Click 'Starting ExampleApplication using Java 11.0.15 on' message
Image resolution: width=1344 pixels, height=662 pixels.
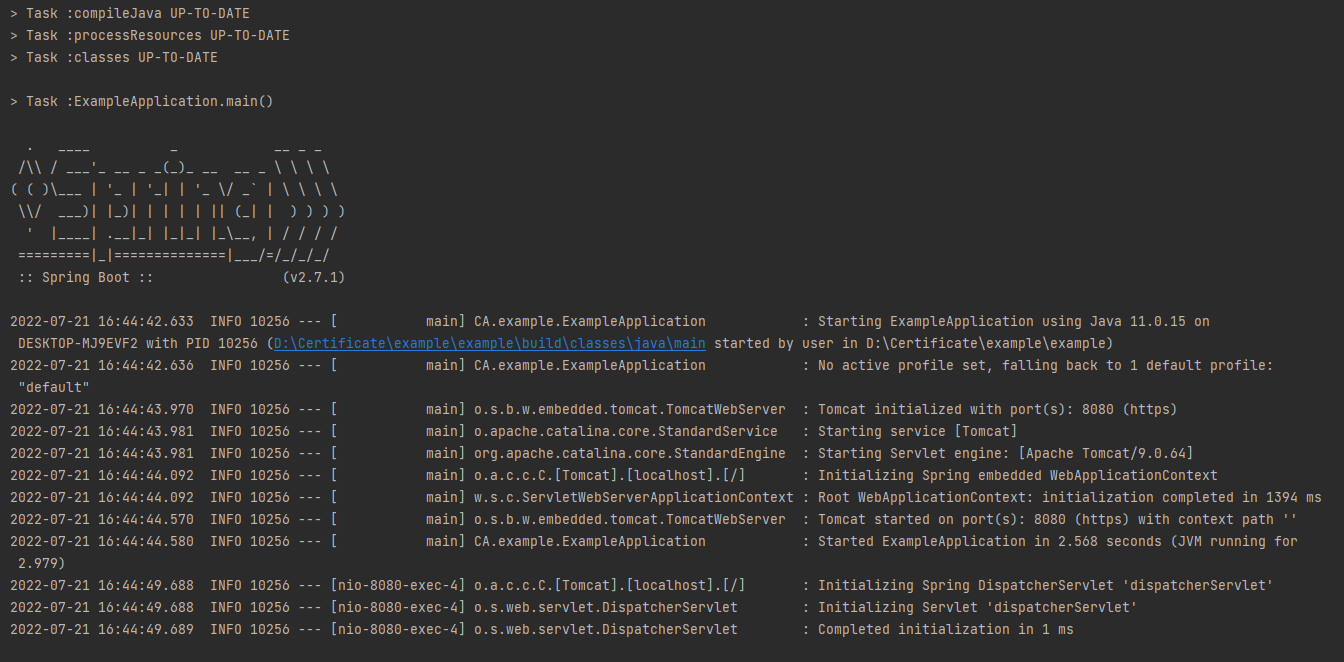1014,321
